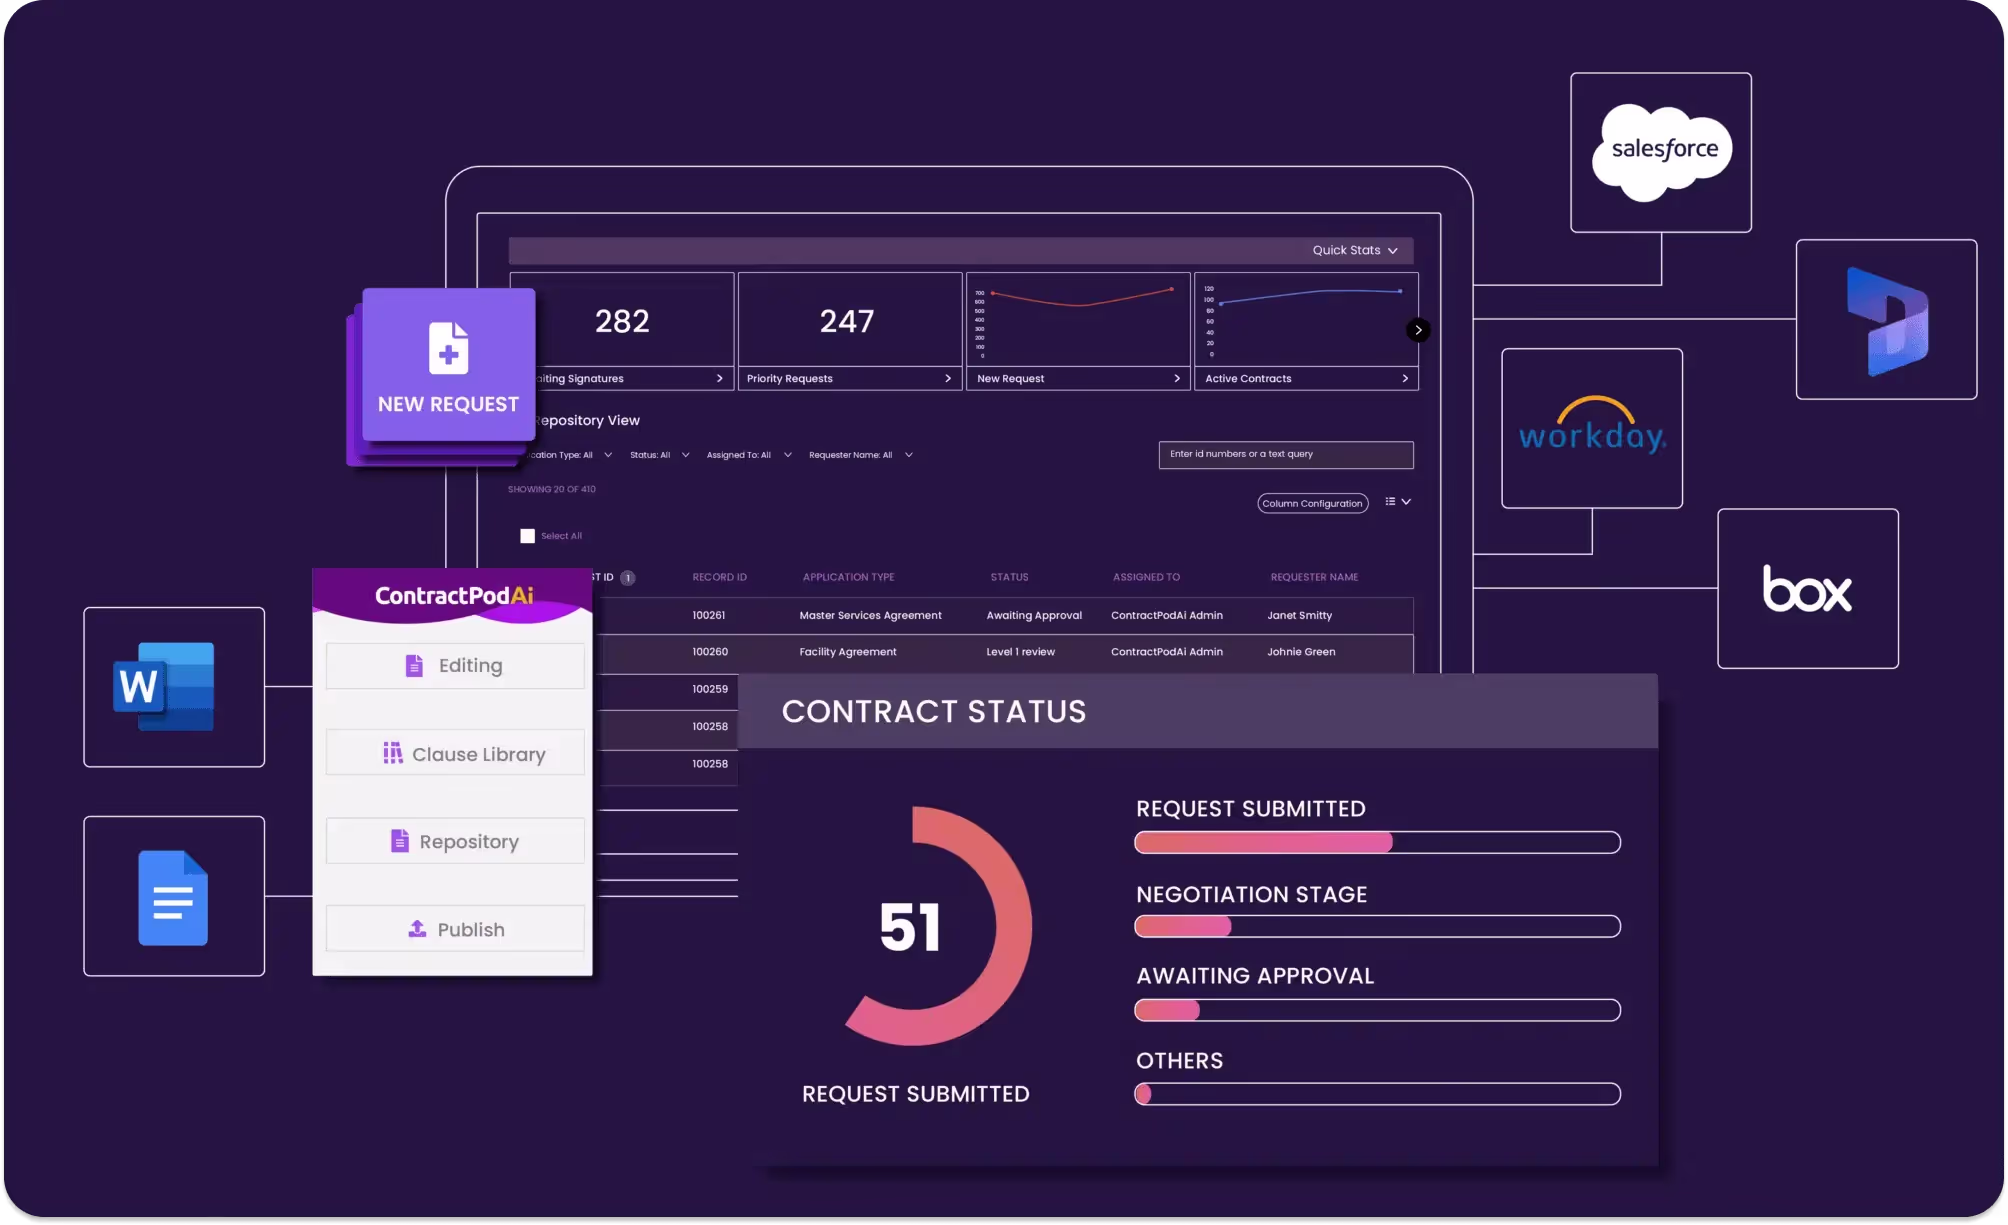Image resolution: width=2008 pixels, height=1225 pixels.
Task: Click the Active Contracts line chart
Action: point(1306,320)
